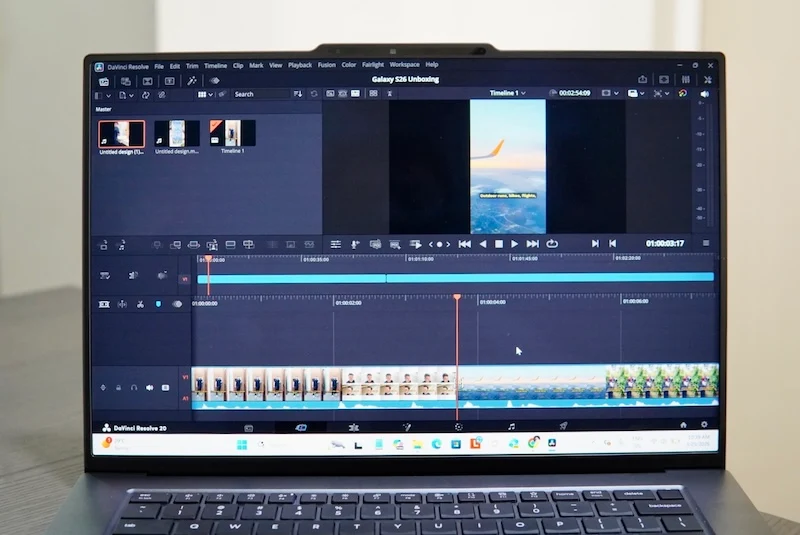Switch to the Edit page tab

tap(354, 427)
